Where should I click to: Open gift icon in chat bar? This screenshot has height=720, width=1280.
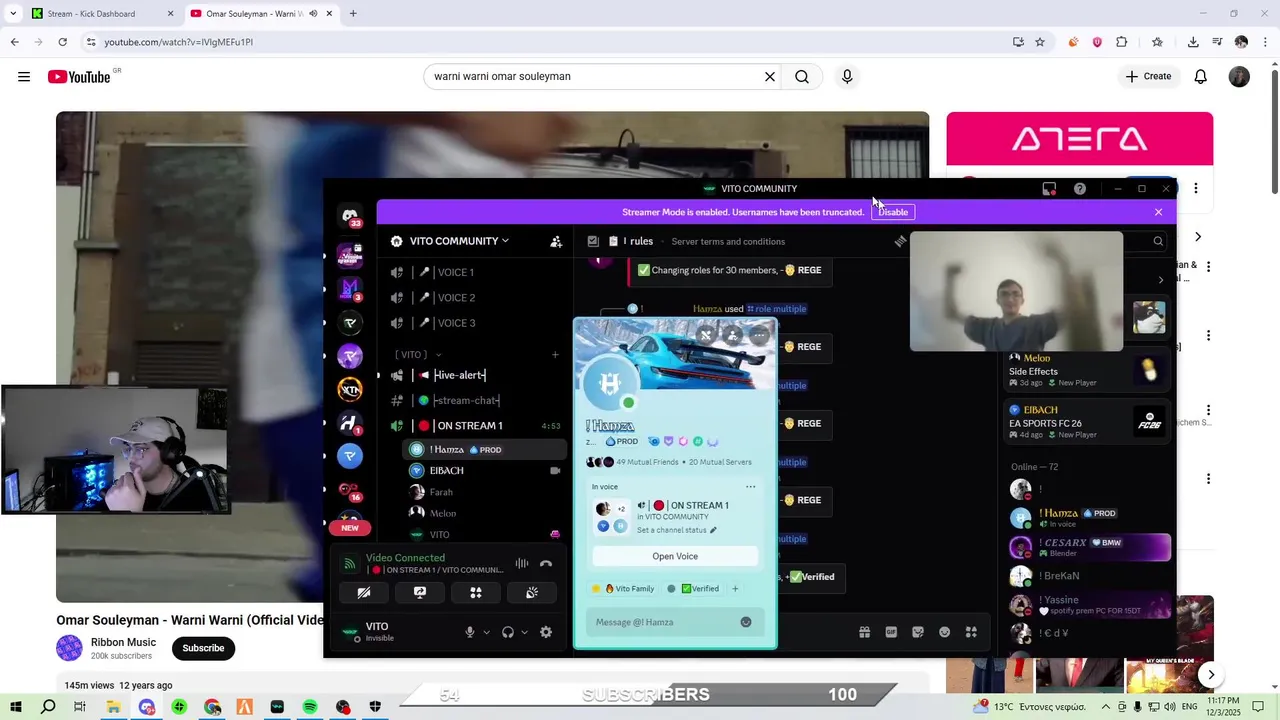pyautogui.click(x=864, y=632)
